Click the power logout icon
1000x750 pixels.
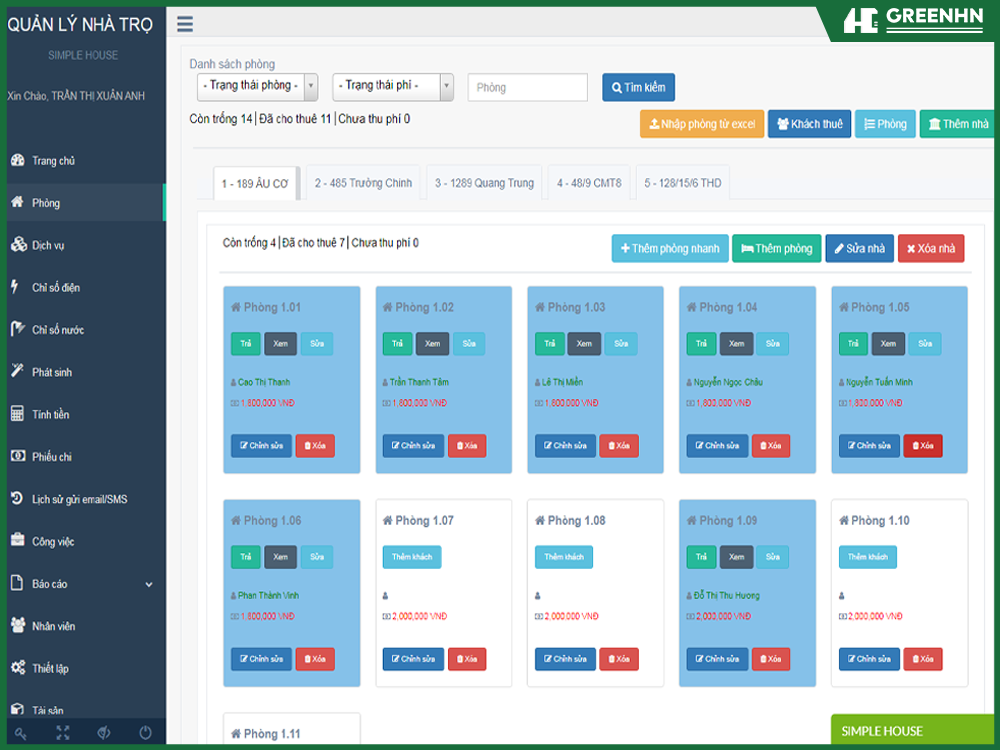point(145,733)
